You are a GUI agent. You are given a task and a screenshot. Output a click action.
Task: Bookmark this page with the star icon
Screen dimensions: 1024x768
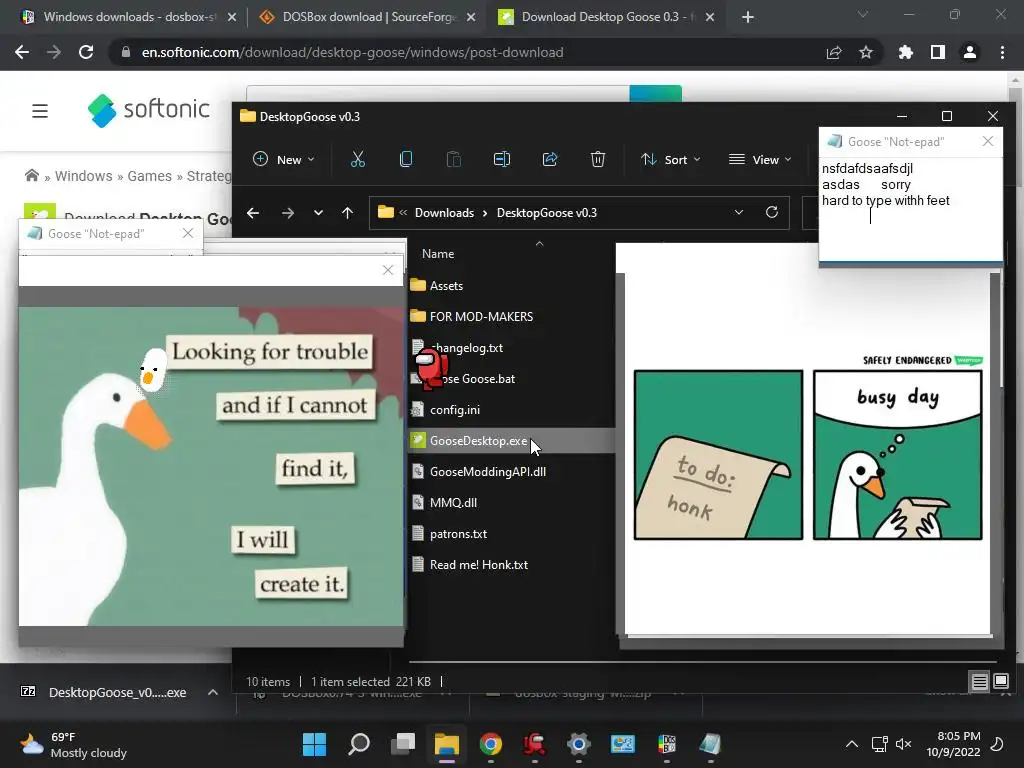click(866, 52)
